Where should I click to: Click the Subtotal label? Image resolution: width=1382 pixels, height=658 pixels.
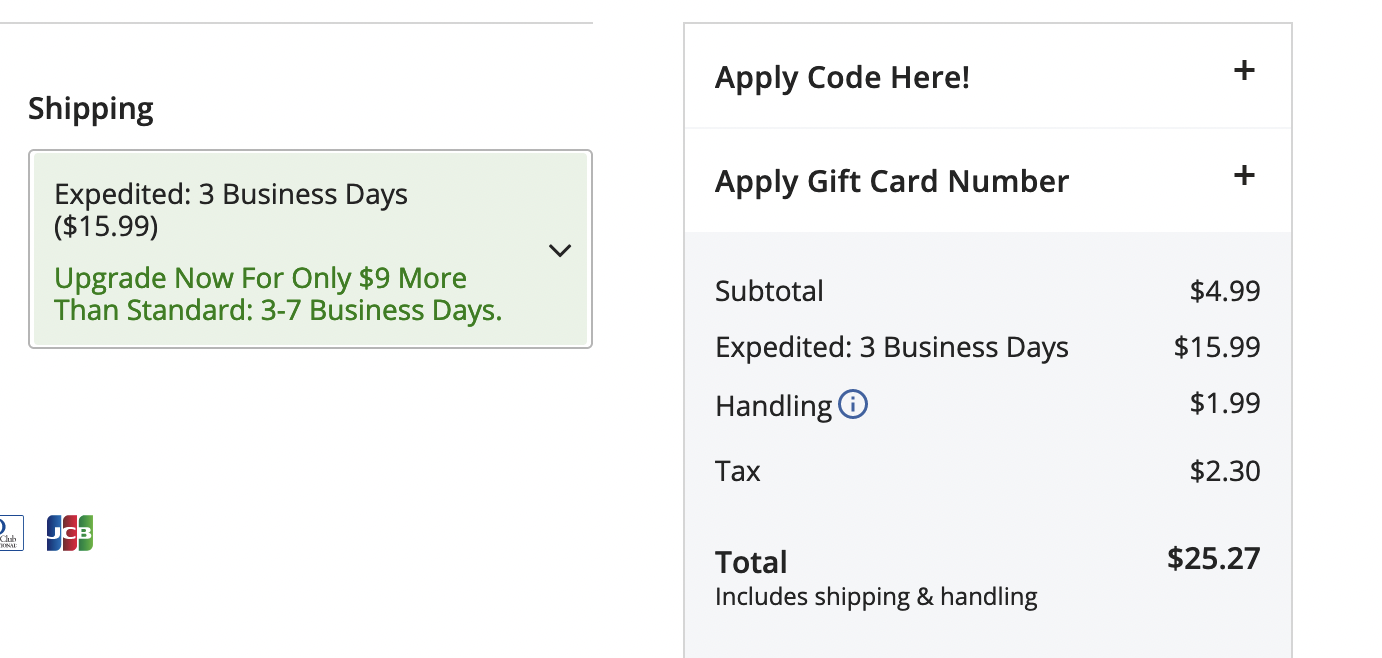point(769,291)
